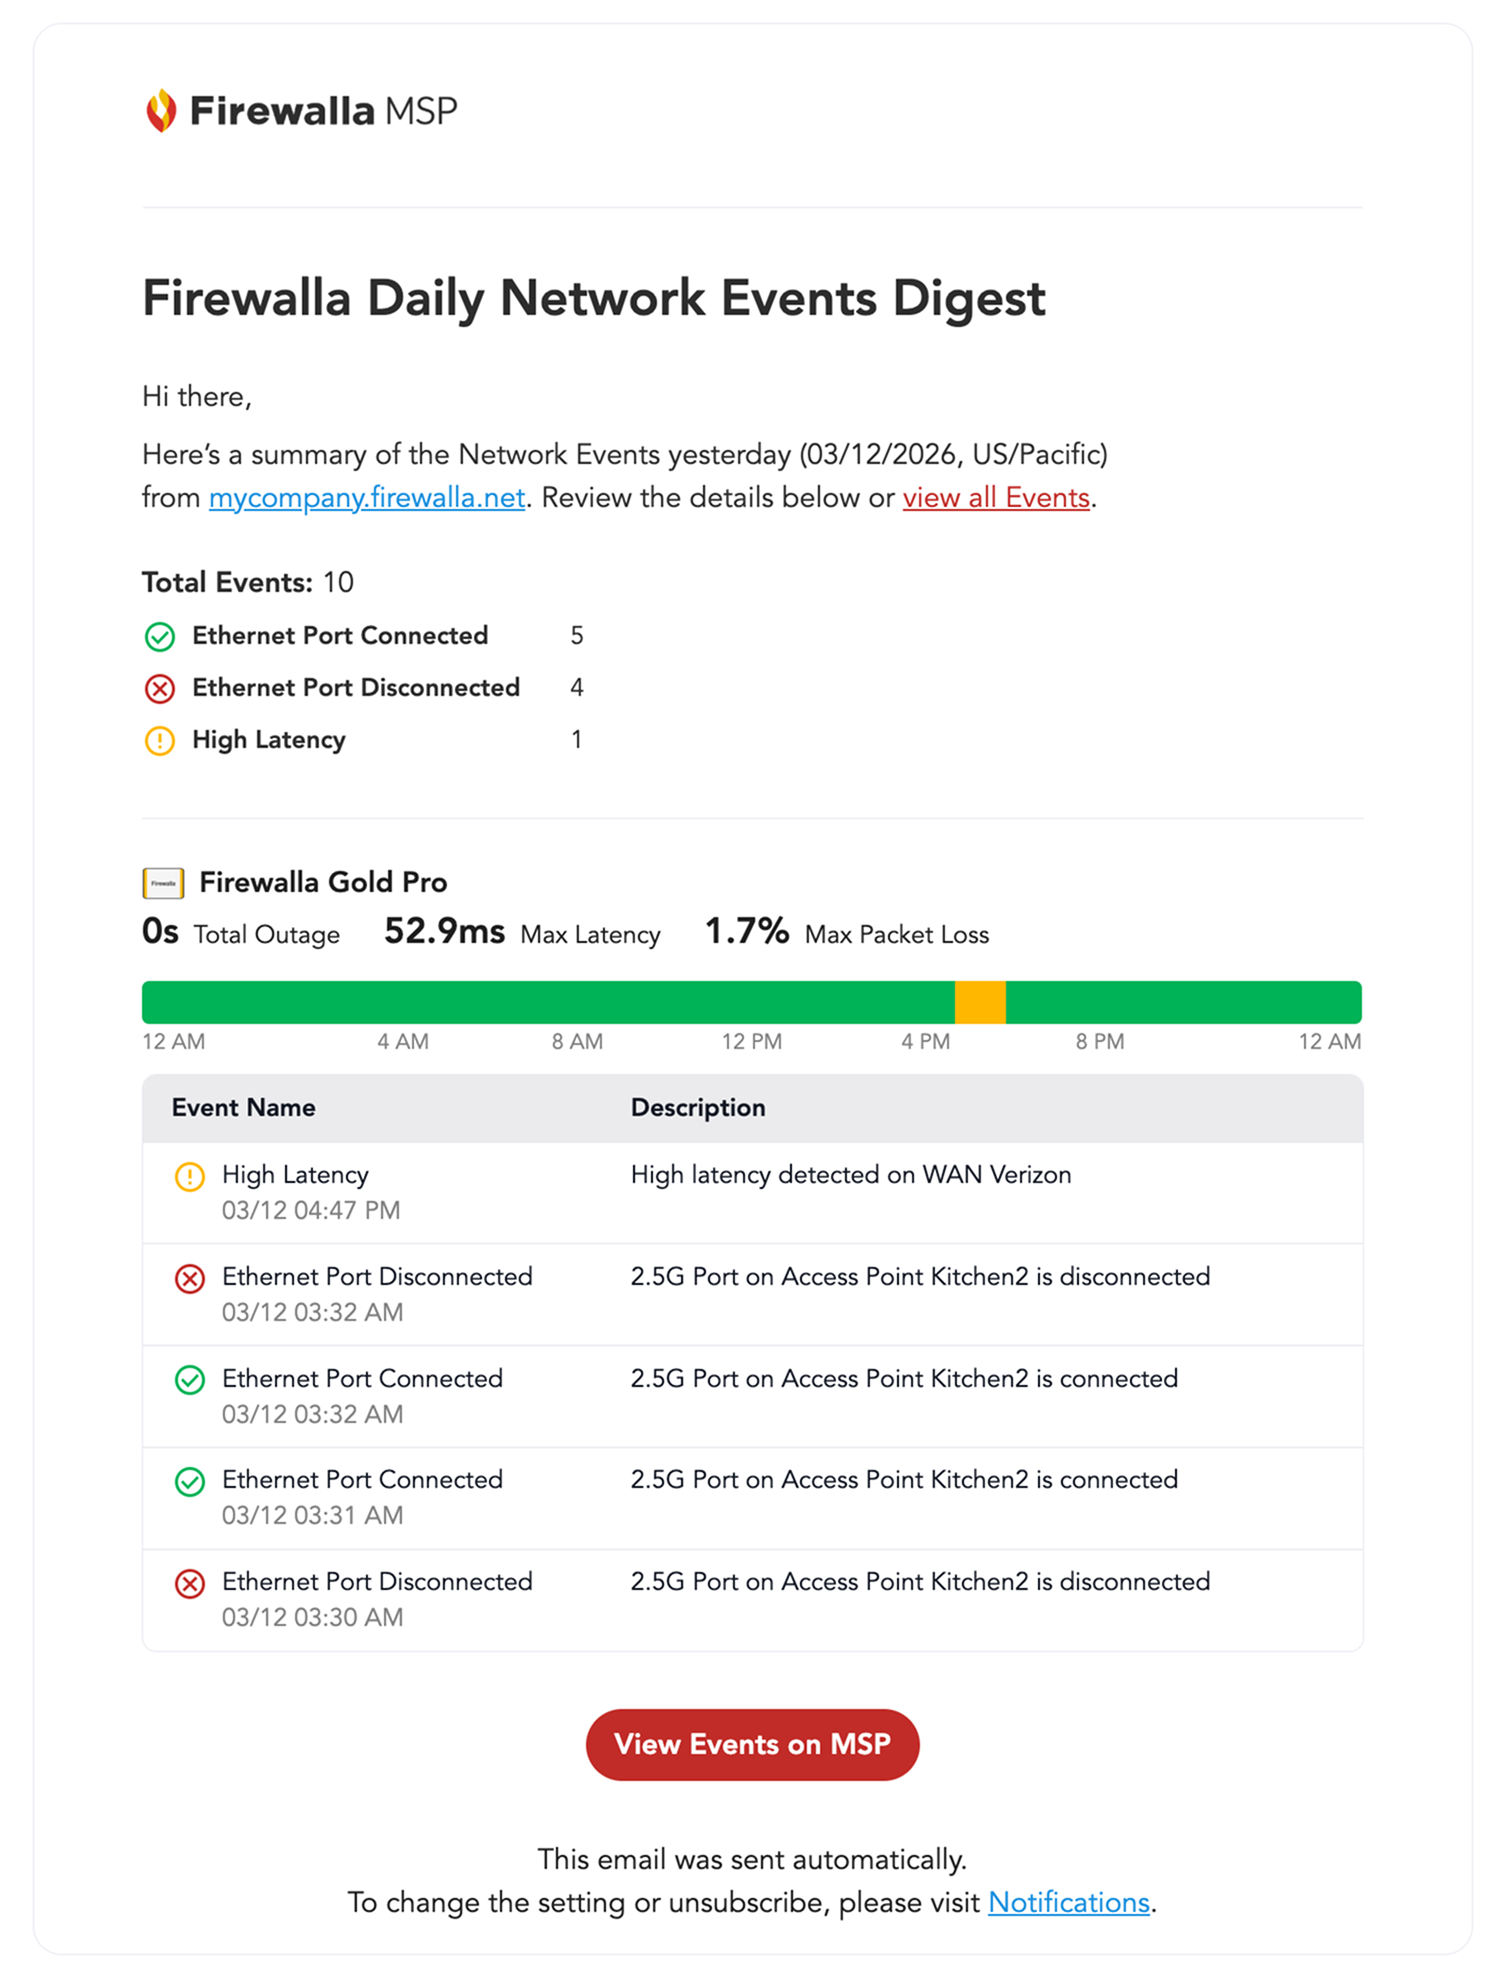Click the Event Name column header
Image resolution: width=1502 pixels, height=1976 pixels.
coord(244,1108)
